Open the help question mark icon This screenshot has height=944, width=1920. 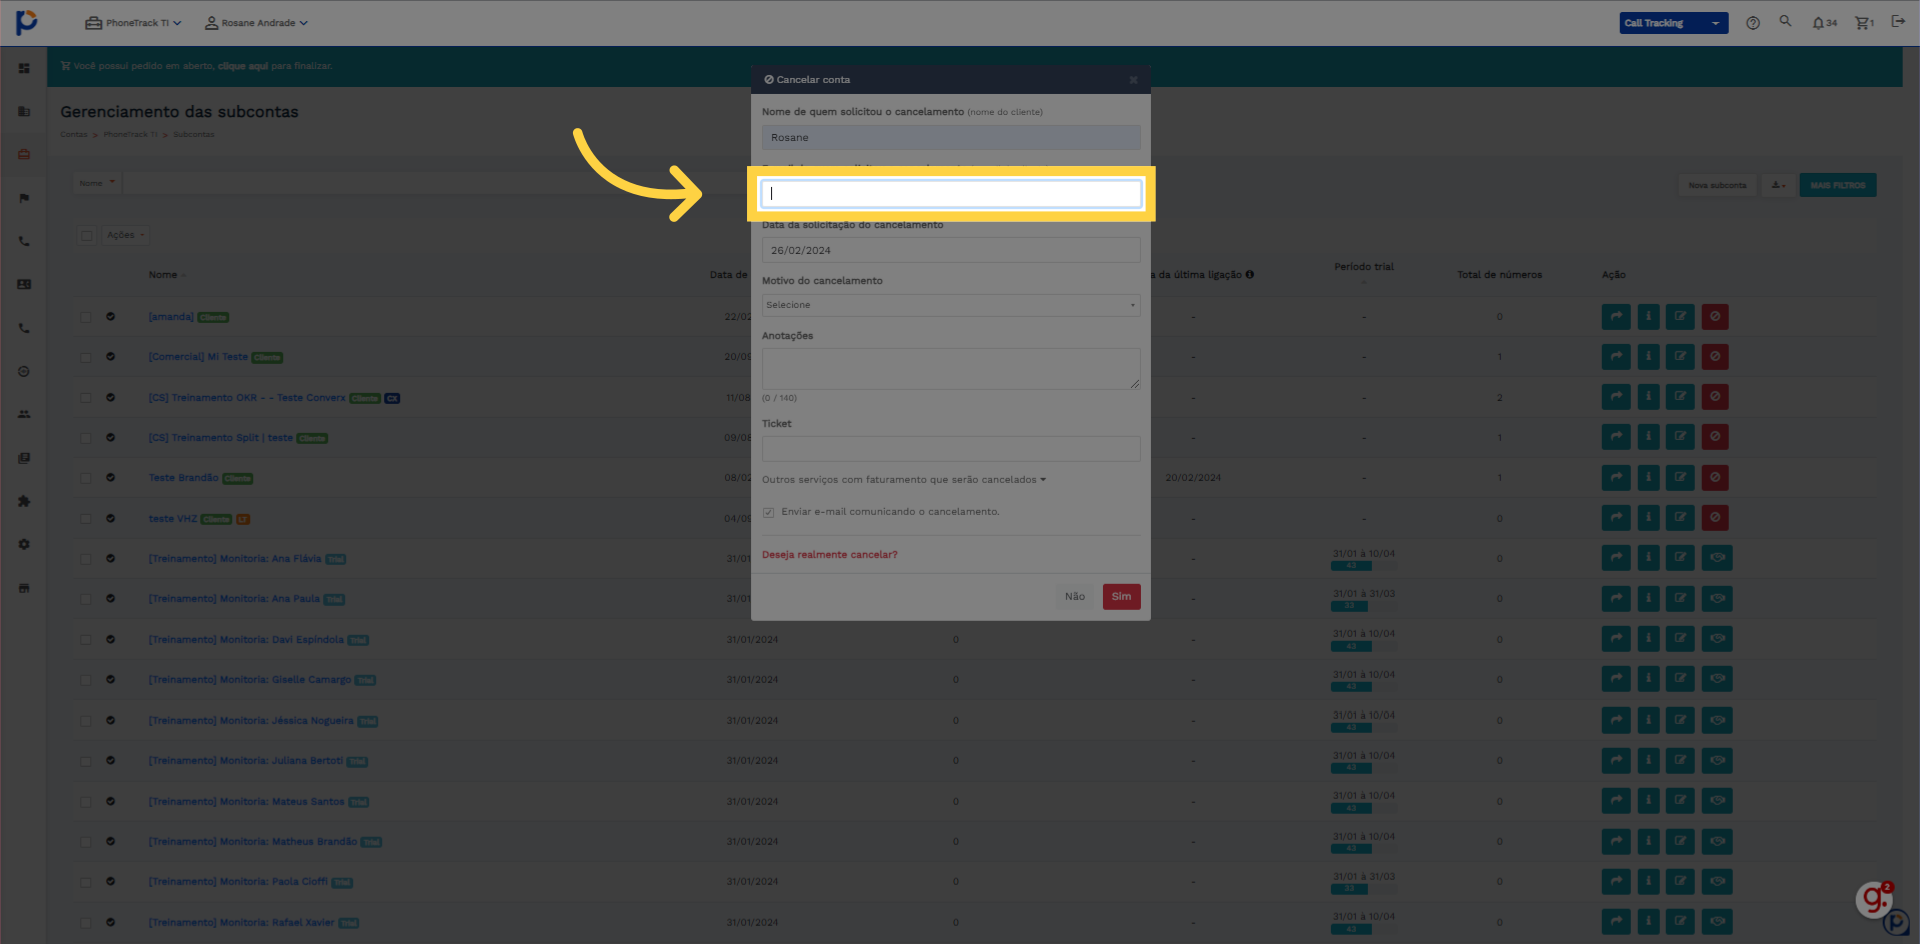pyautogui.click(x=1753, y=23)
